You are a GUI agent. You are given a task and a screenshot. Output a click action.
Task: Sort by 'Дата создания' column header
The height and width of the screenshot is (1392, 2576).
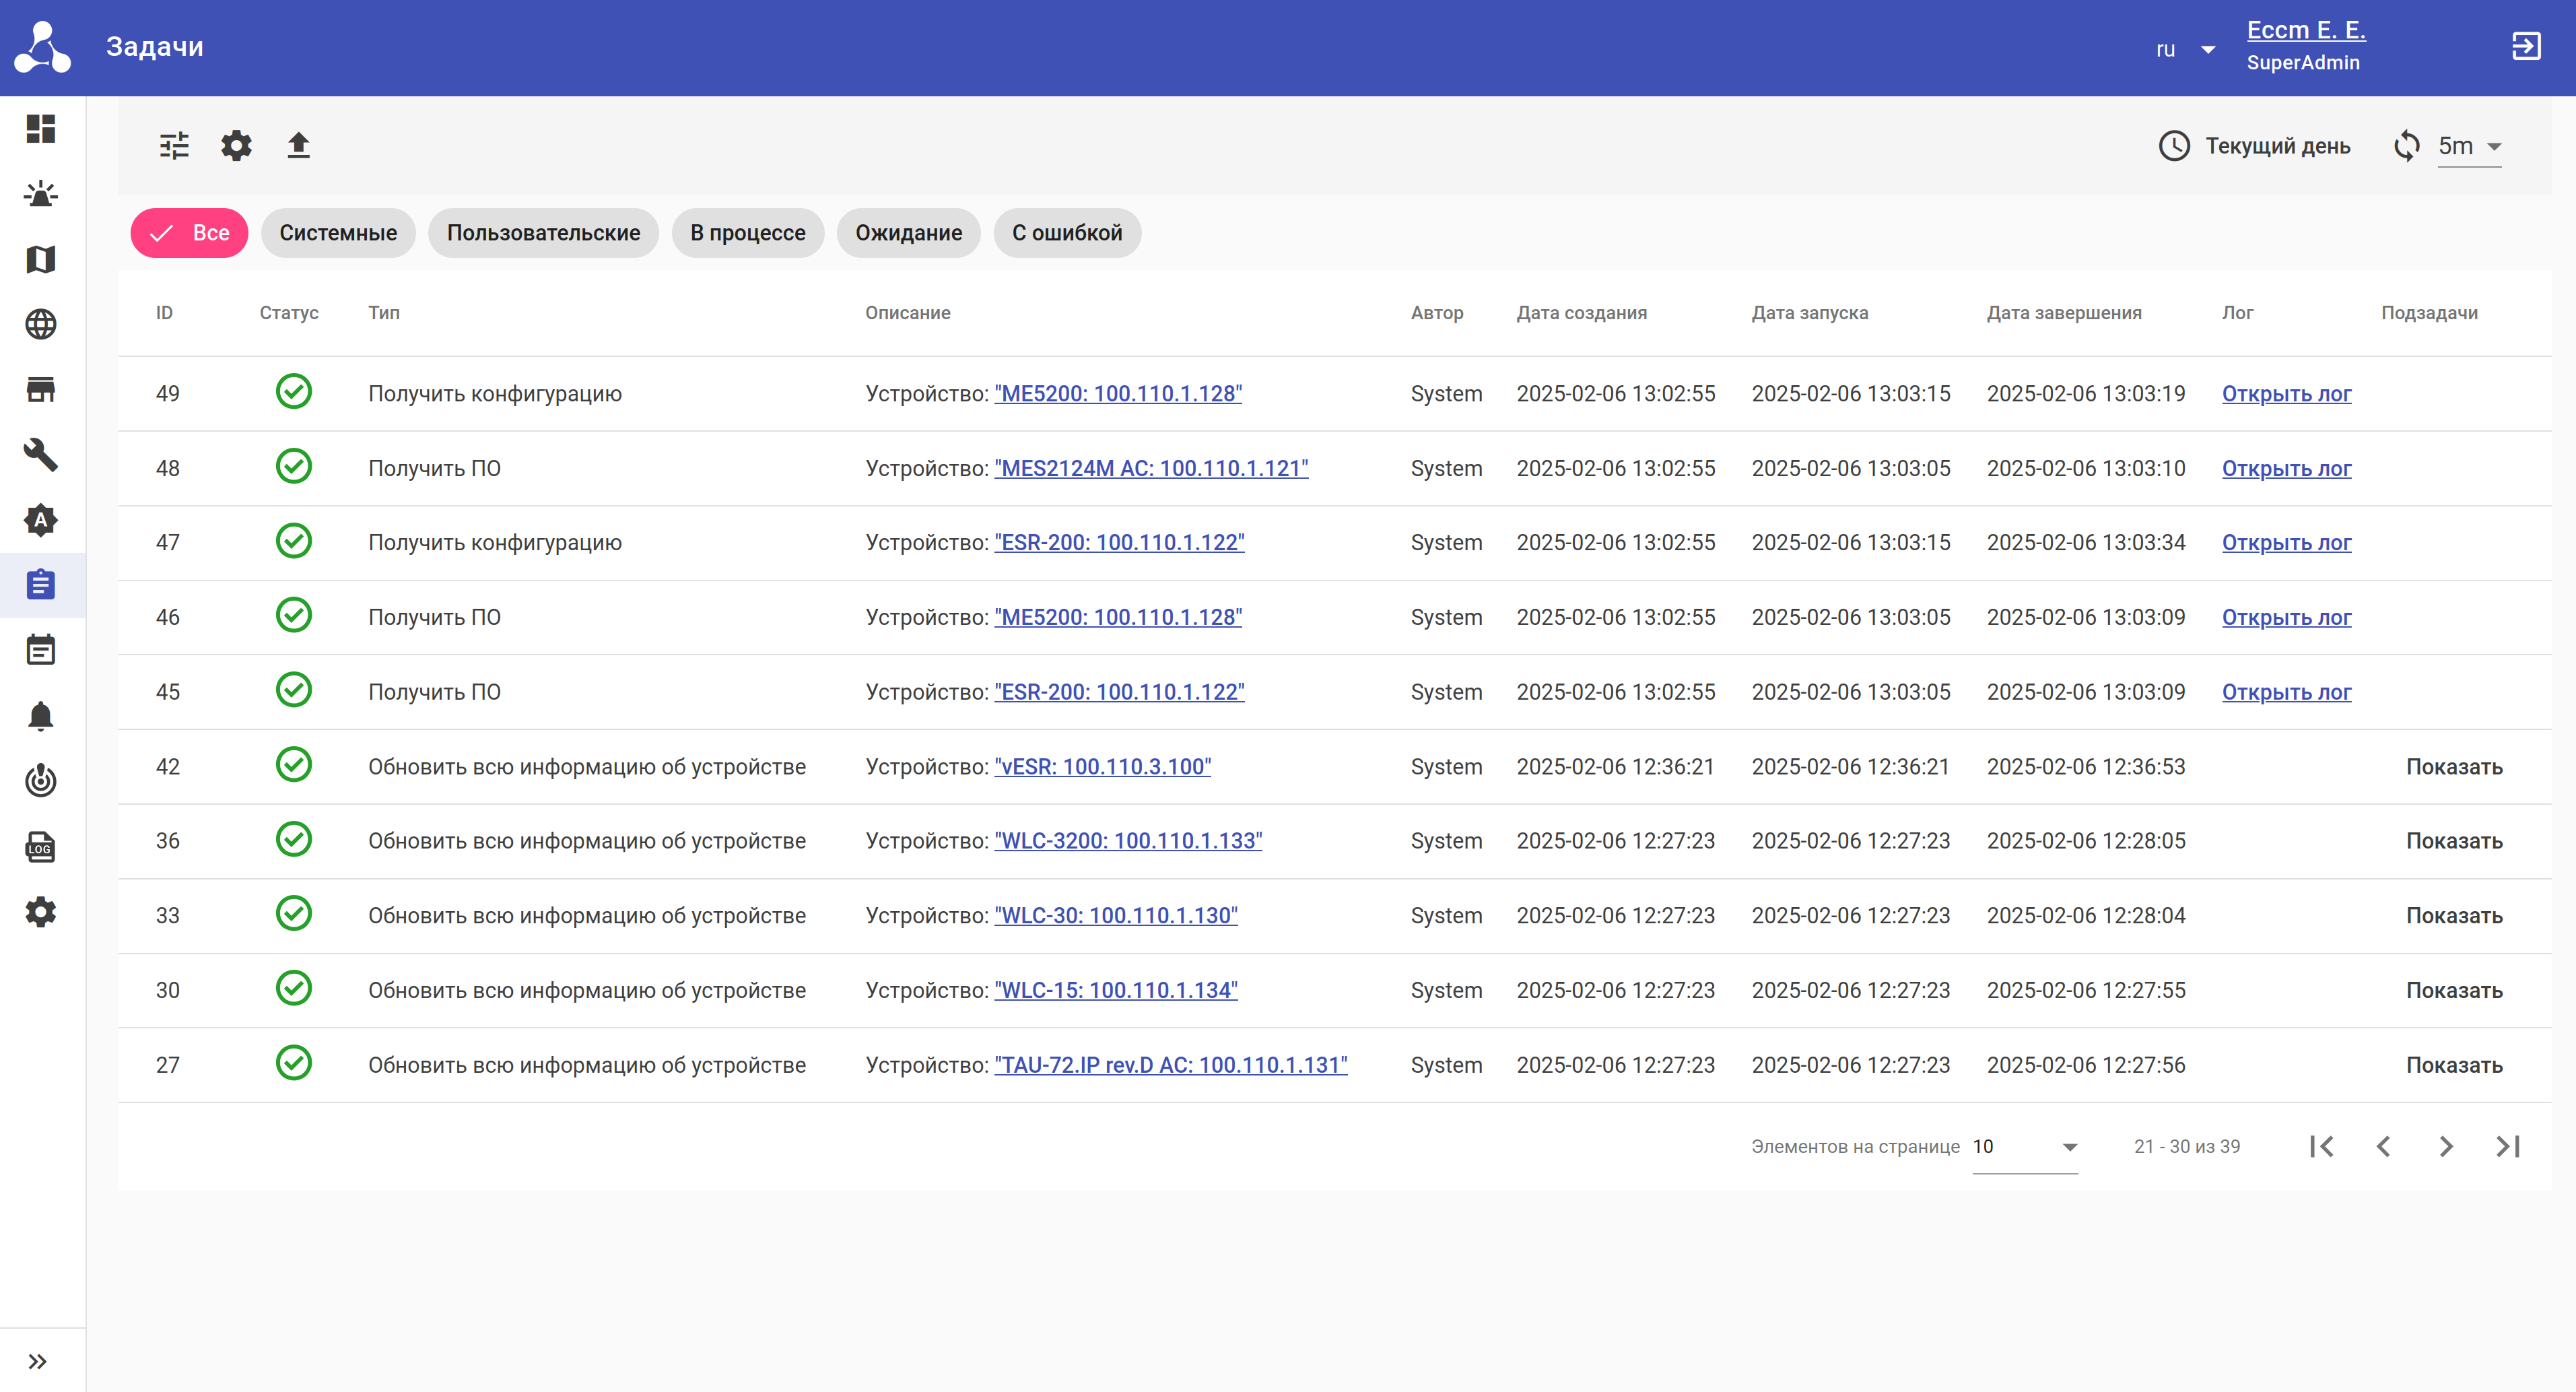click(x=1581, y=313)
